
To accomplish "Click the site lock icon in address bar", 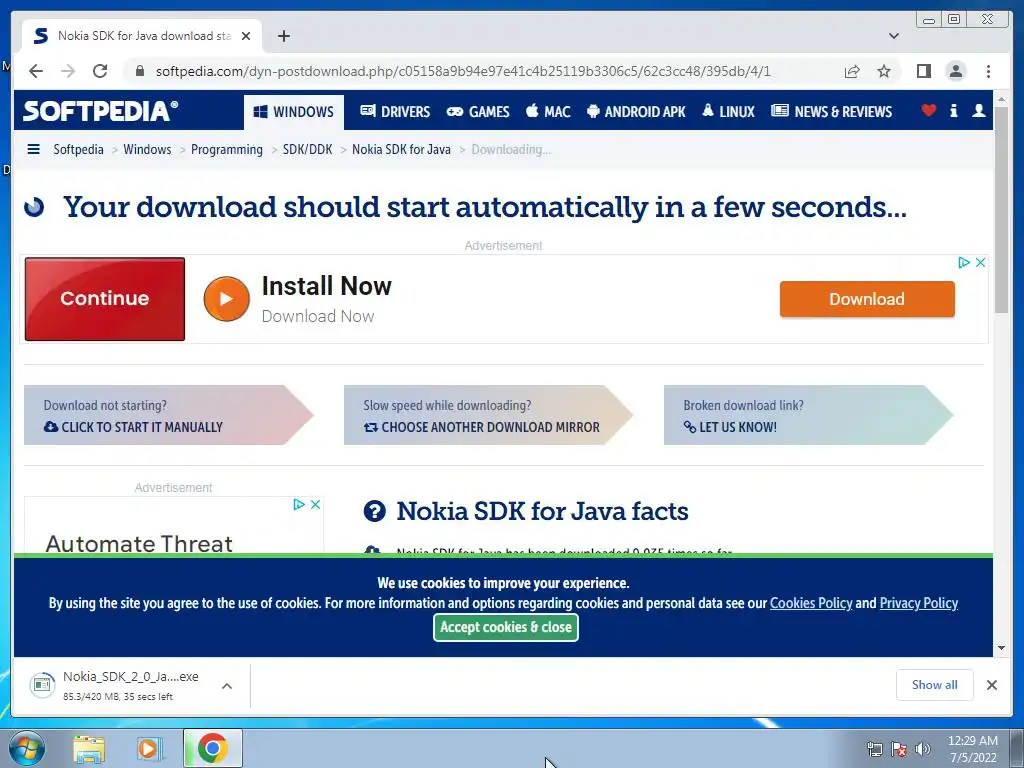I will [x=140, y=71].
